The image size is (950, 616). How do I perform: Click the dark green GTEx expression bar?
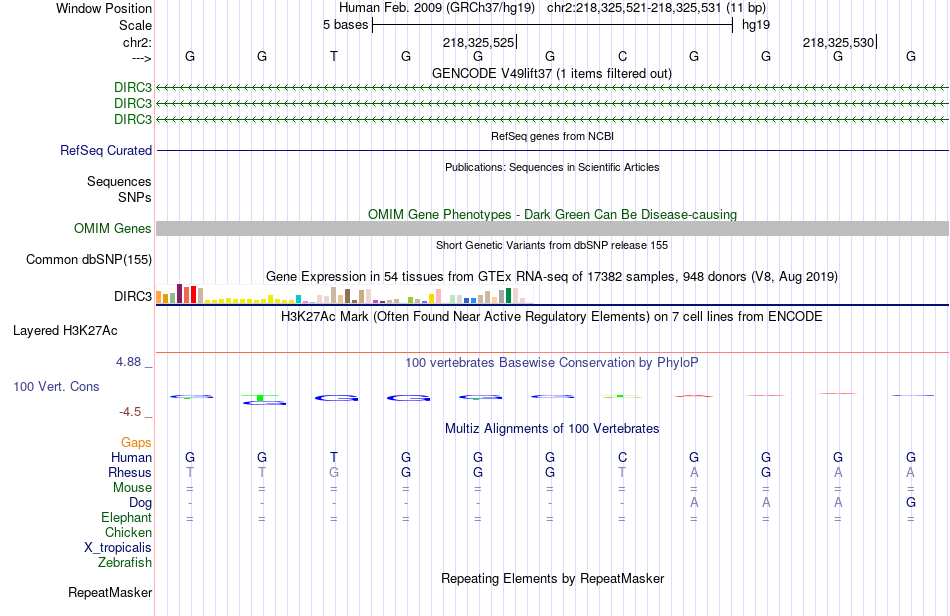pos(508,296)
